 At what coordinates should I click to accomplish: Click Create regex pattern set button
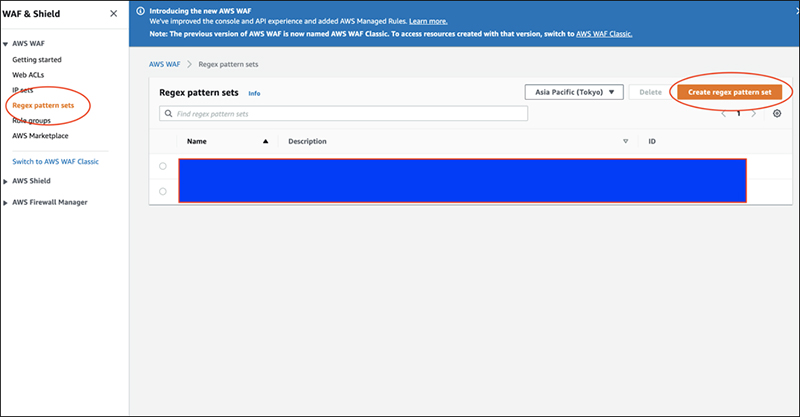pos(729,92)
